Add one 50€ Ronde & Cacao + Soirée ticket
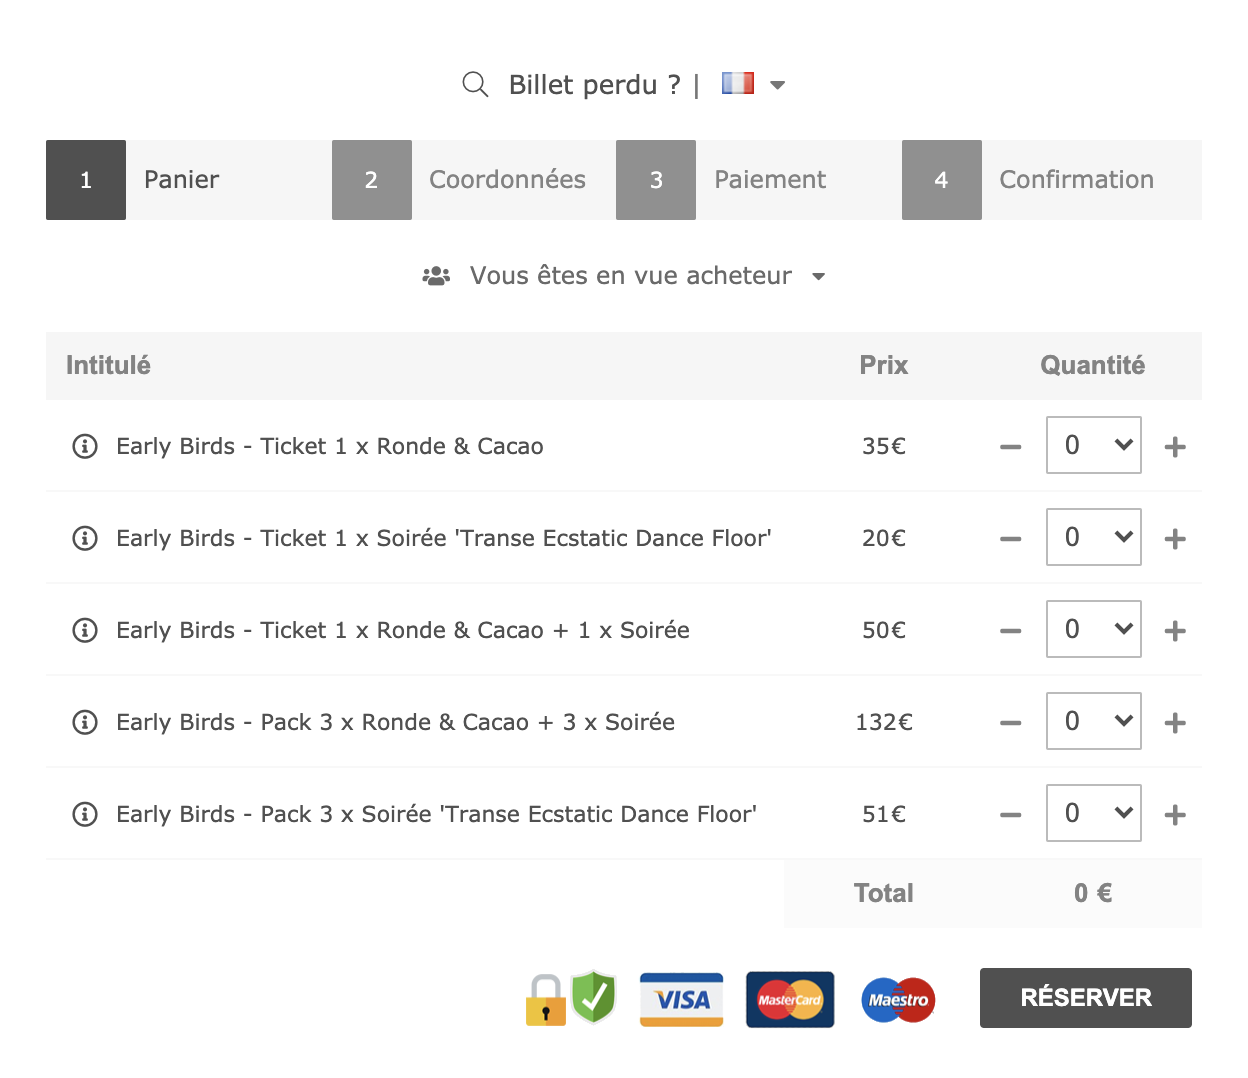 (x=1175, y=631)
